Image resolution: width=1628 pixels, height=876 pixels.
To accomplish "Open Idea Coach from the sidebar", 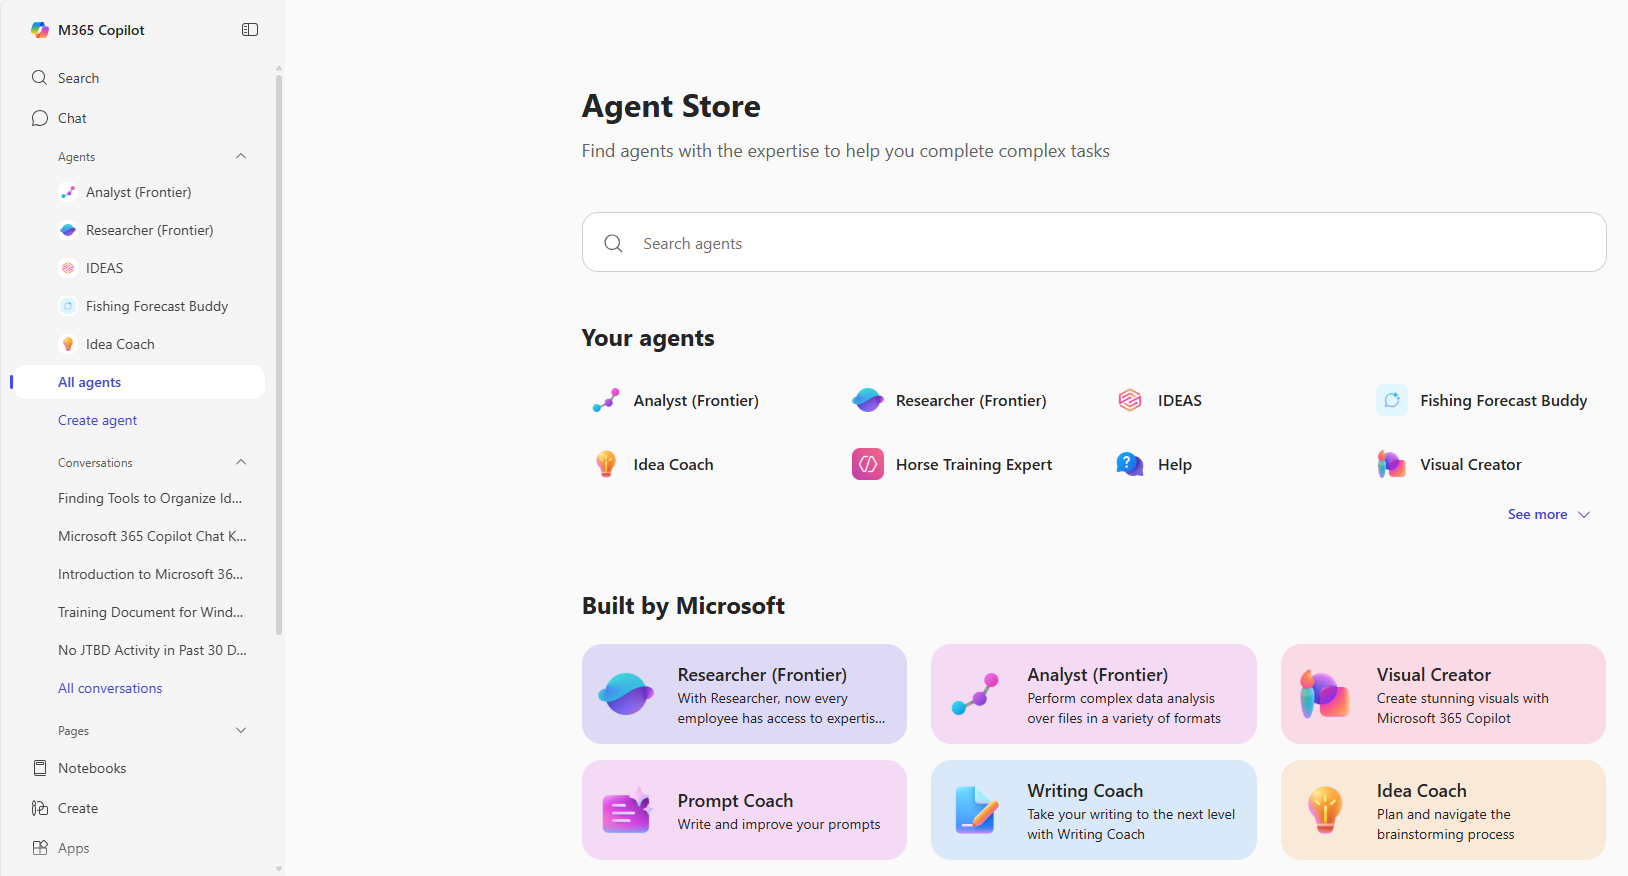I will point(119,343).
